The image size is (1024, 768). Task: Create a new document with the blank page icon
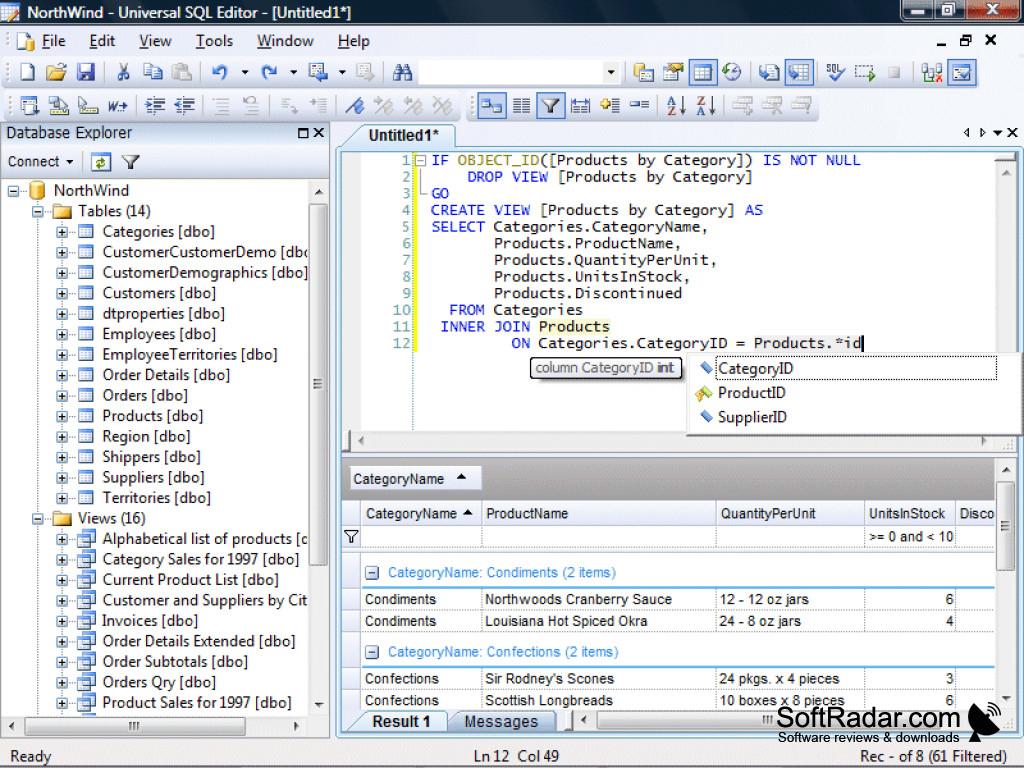27,72
